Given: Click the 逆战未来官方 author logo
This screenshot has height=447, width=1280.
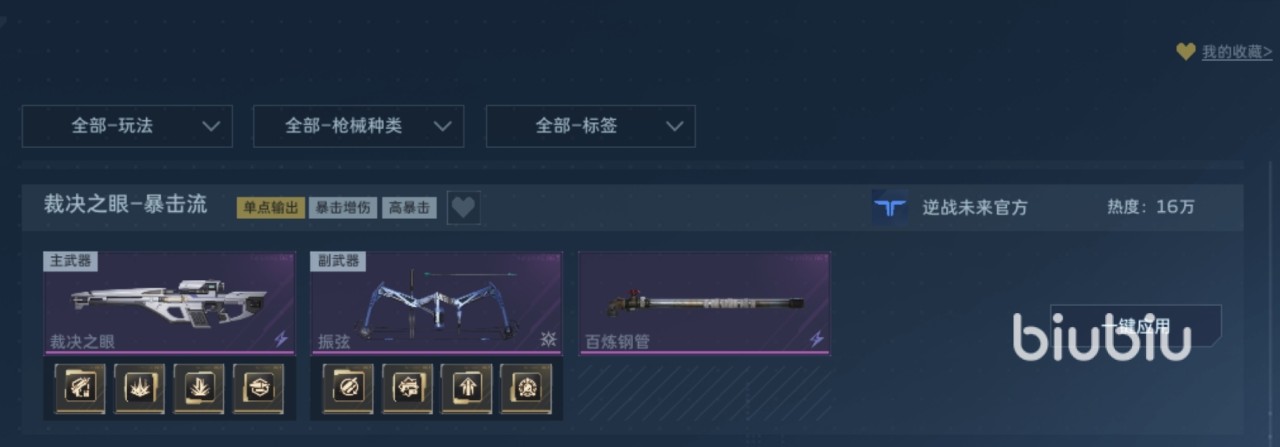Looking at the screenshot, I should (x=889, y=208).
